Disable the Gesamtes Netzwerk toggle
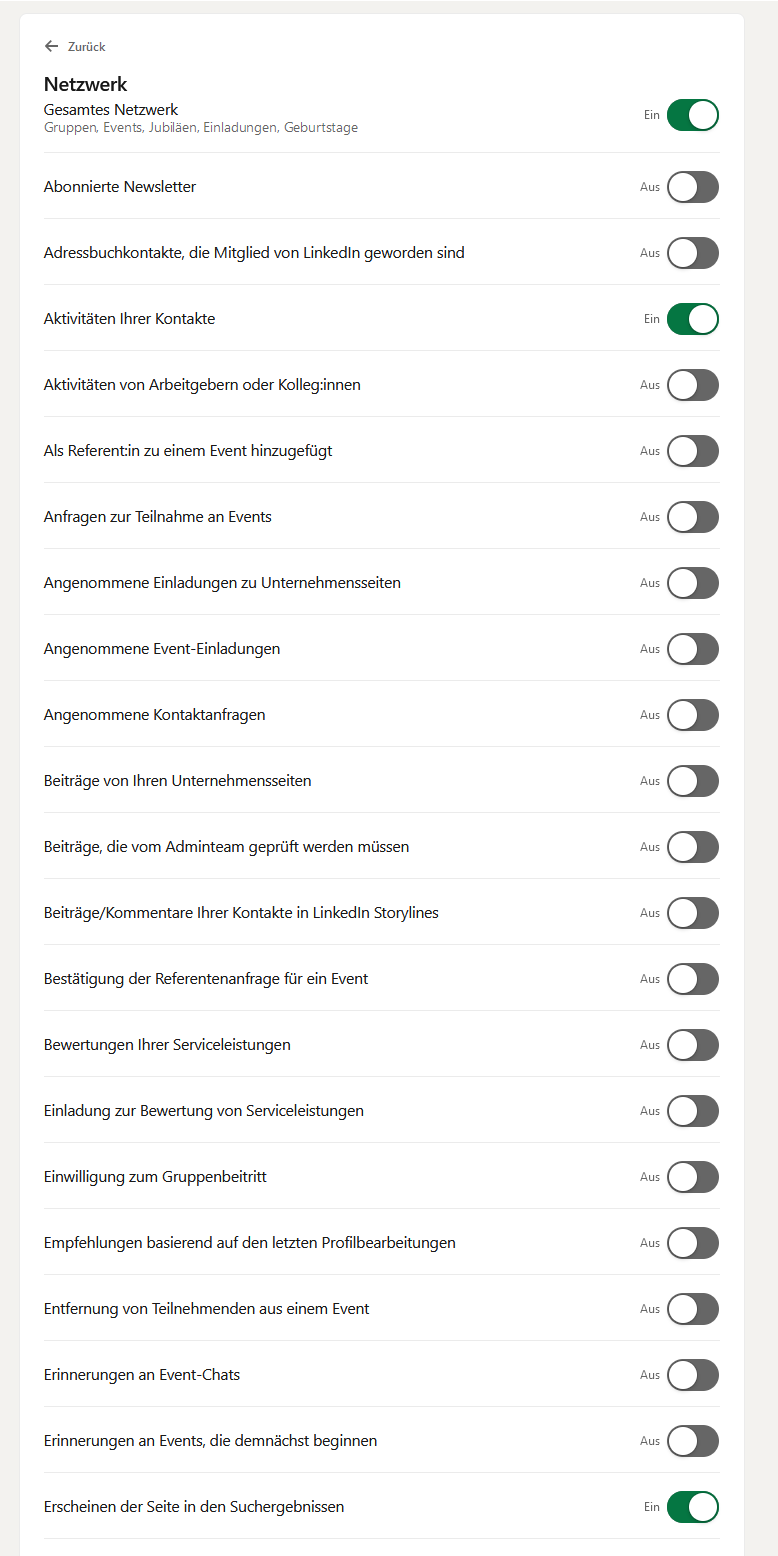Screen dimensions: 778x1556 click(692, 115)
